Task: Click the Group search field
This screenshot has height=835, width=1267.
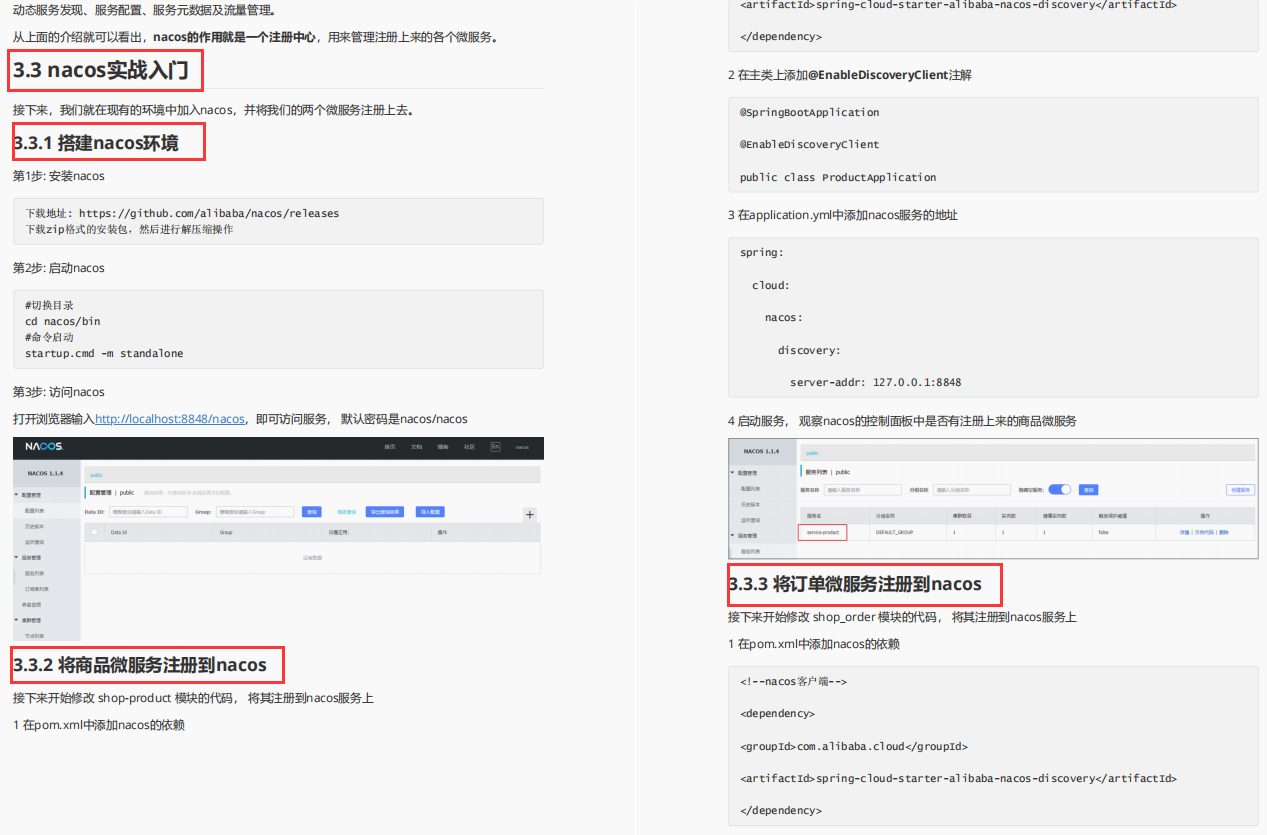Action: pos(255,512)
